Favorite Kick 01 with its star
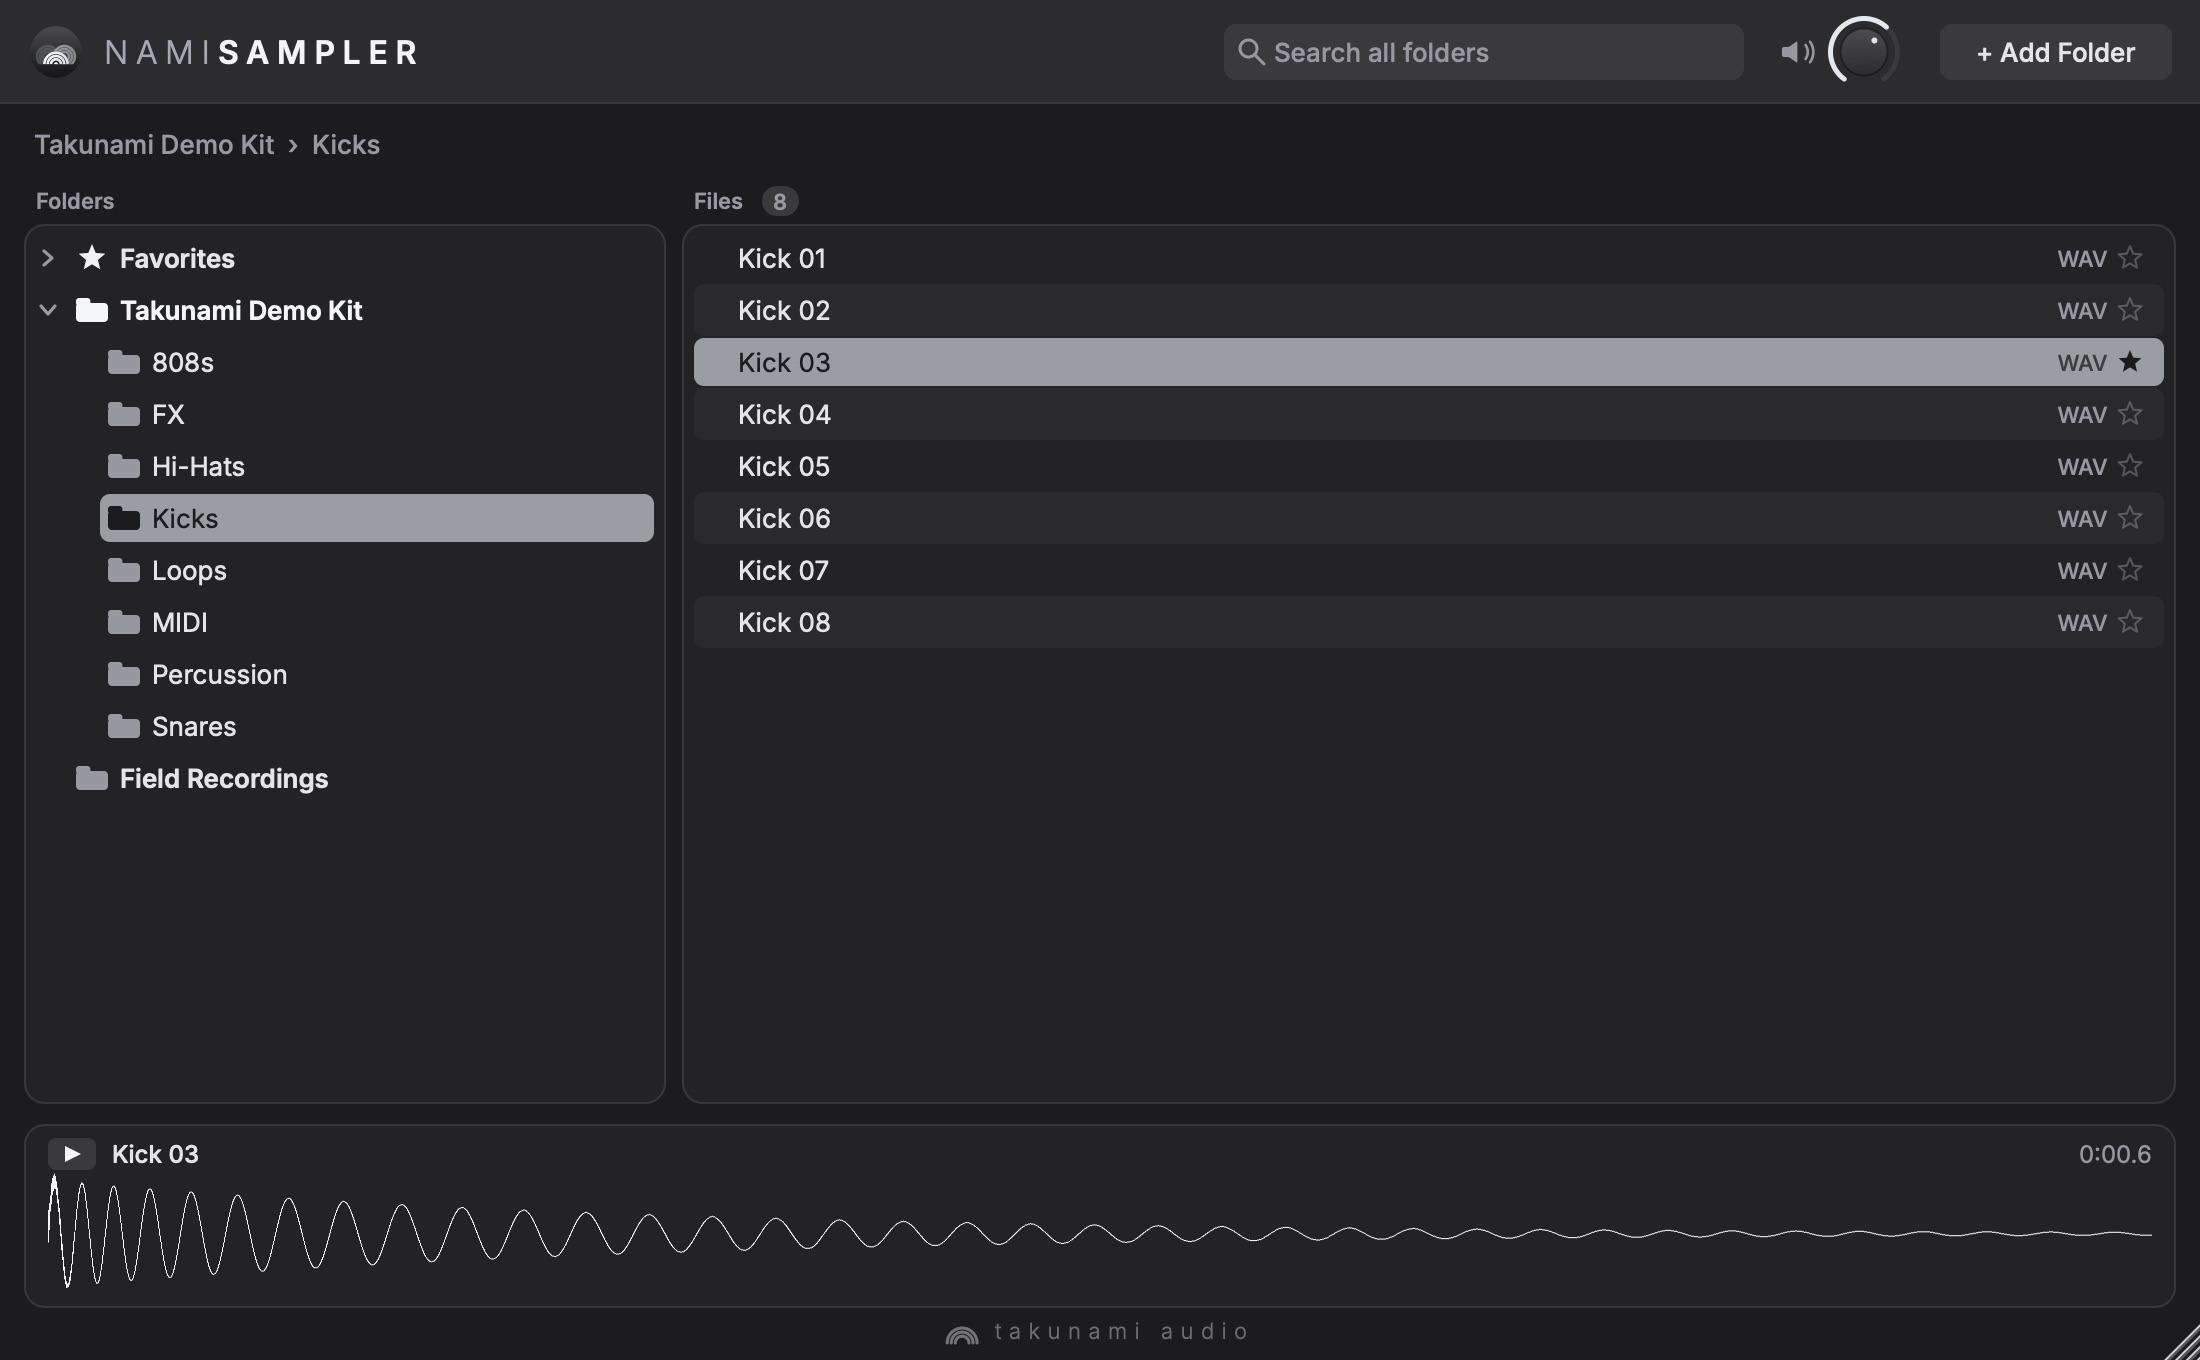 pyautogui.click(x=2130, y=258)
